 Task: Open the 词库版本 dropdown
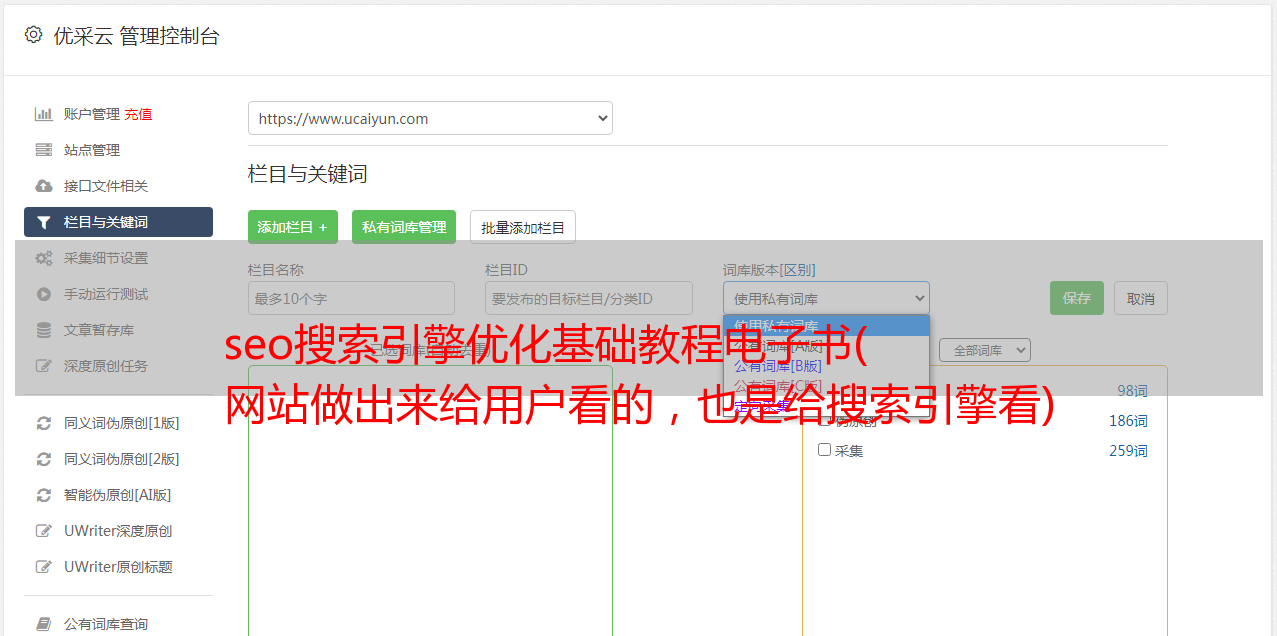coord(826,298)
